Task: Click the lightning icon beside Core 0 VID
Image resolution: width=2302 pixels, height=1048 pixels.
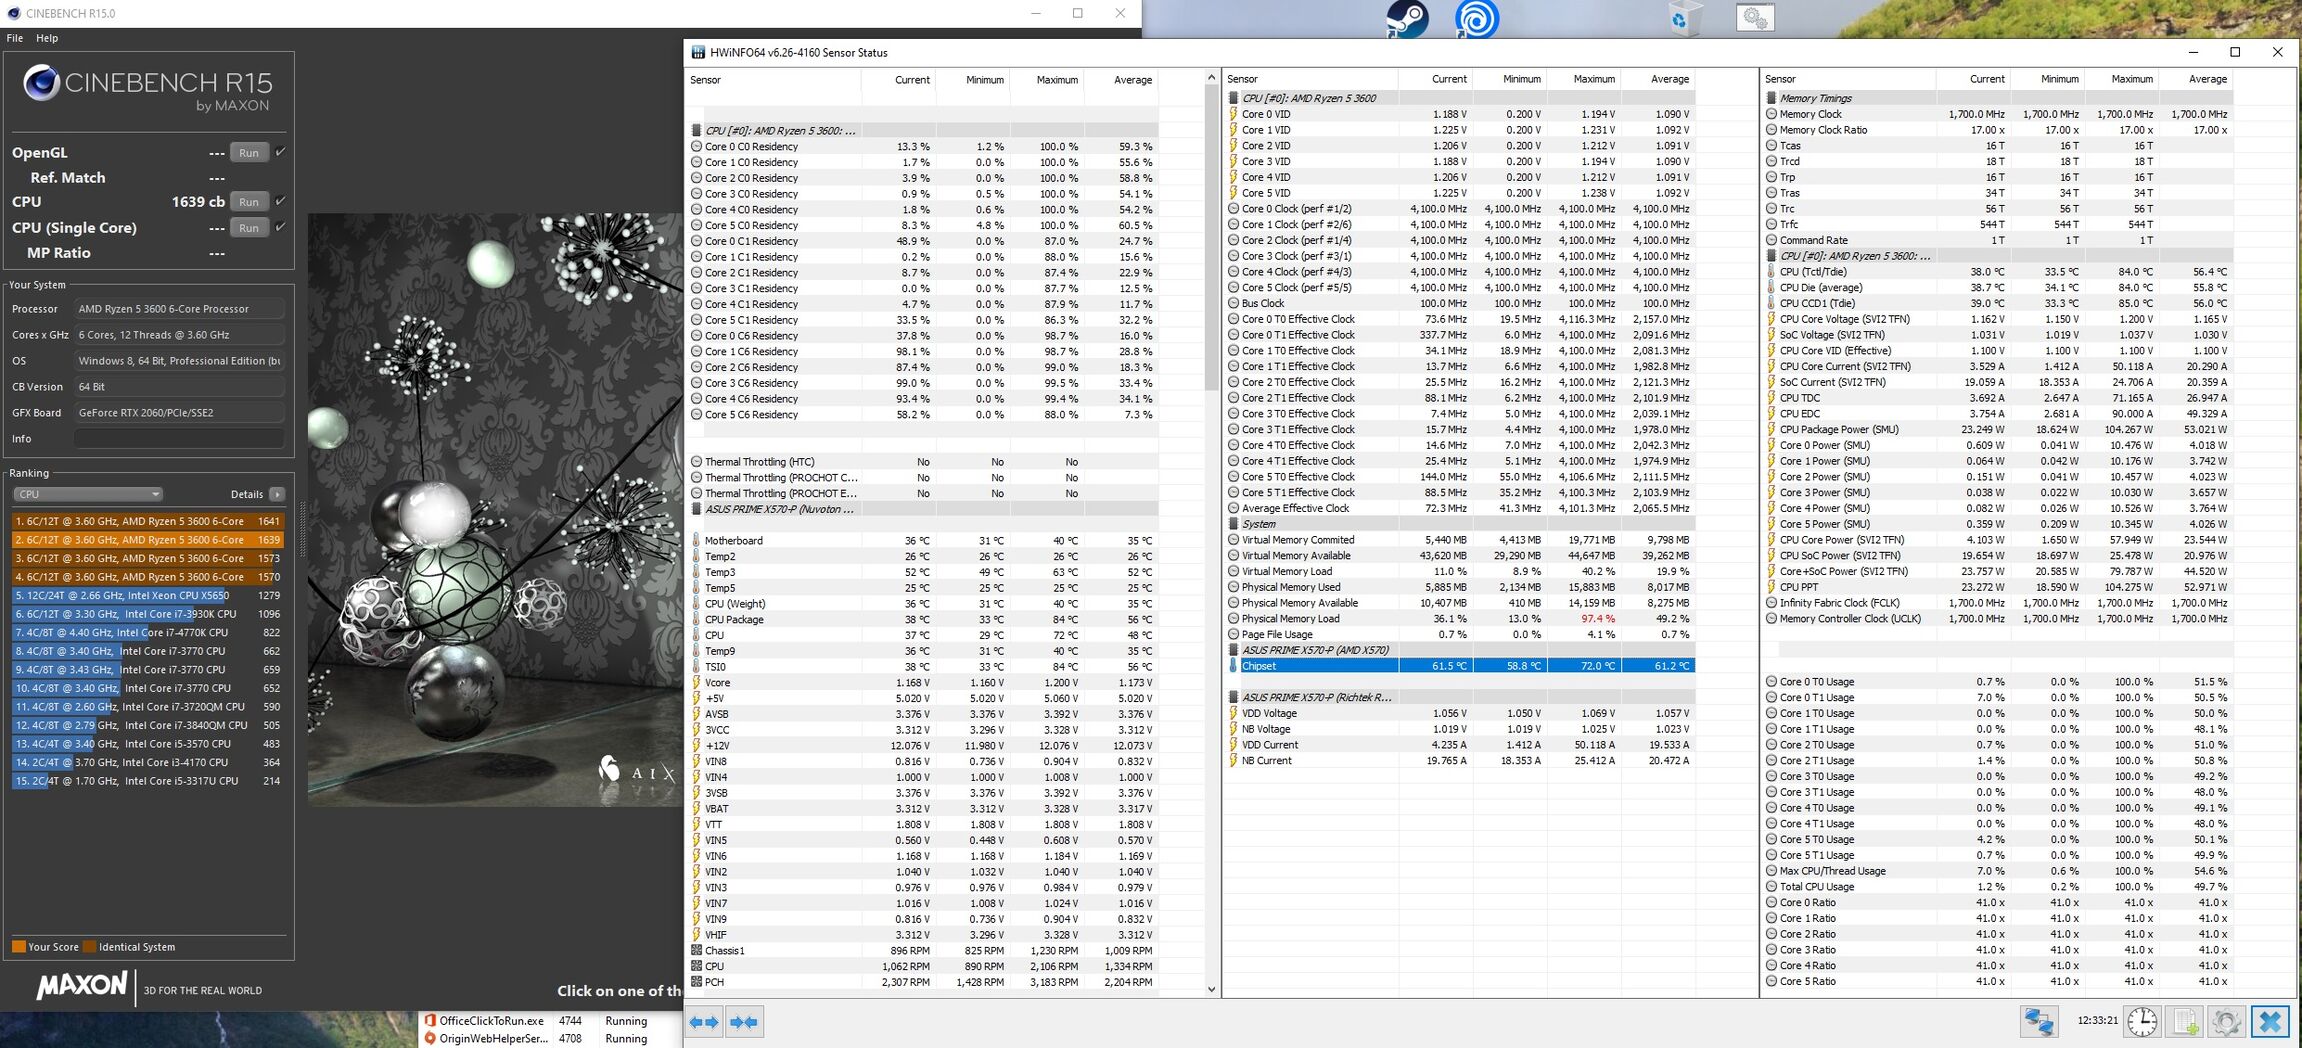Action: point(1233,114)
